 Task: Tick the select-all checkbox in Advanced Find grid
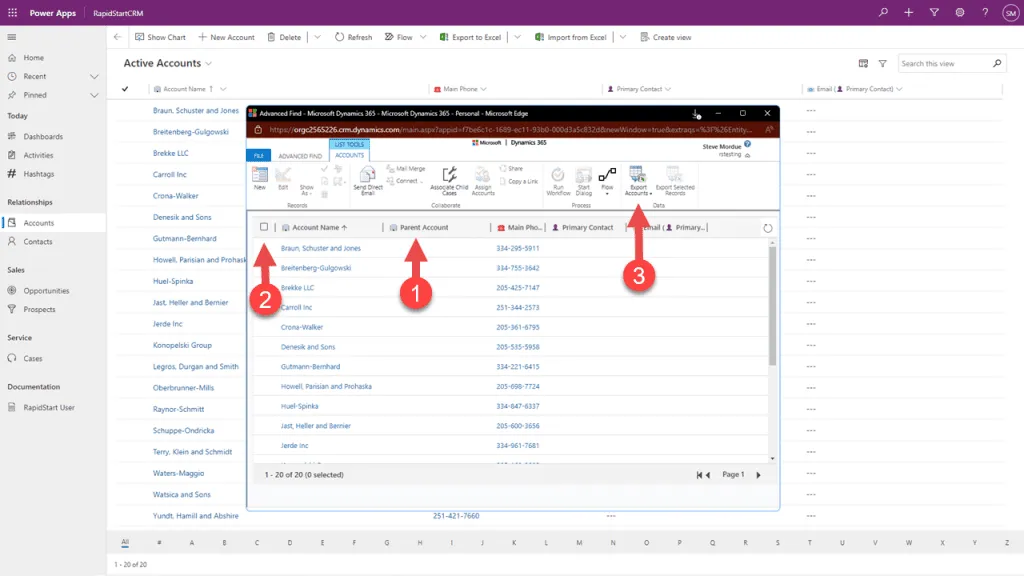click(x=264, y=227)
